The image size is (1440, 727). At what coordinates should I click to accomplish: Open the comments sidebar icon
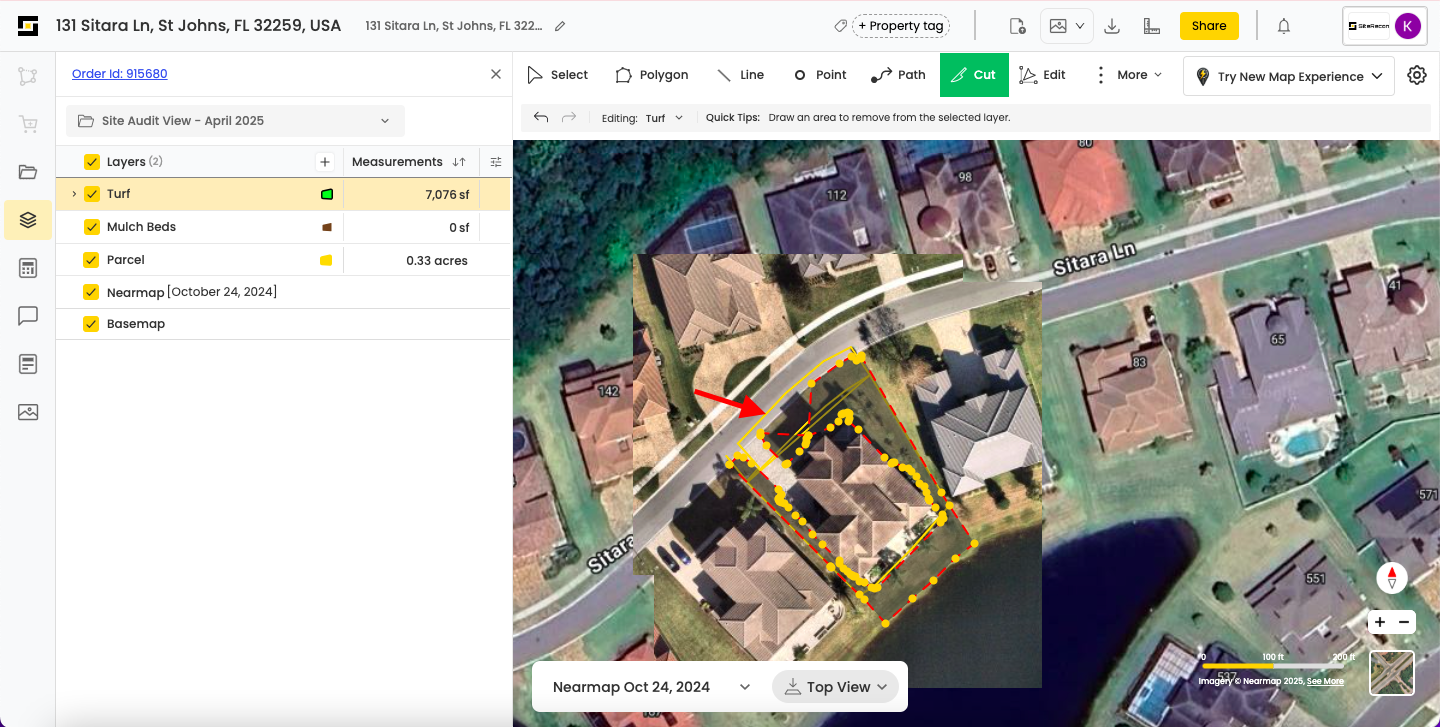[28, 316]
